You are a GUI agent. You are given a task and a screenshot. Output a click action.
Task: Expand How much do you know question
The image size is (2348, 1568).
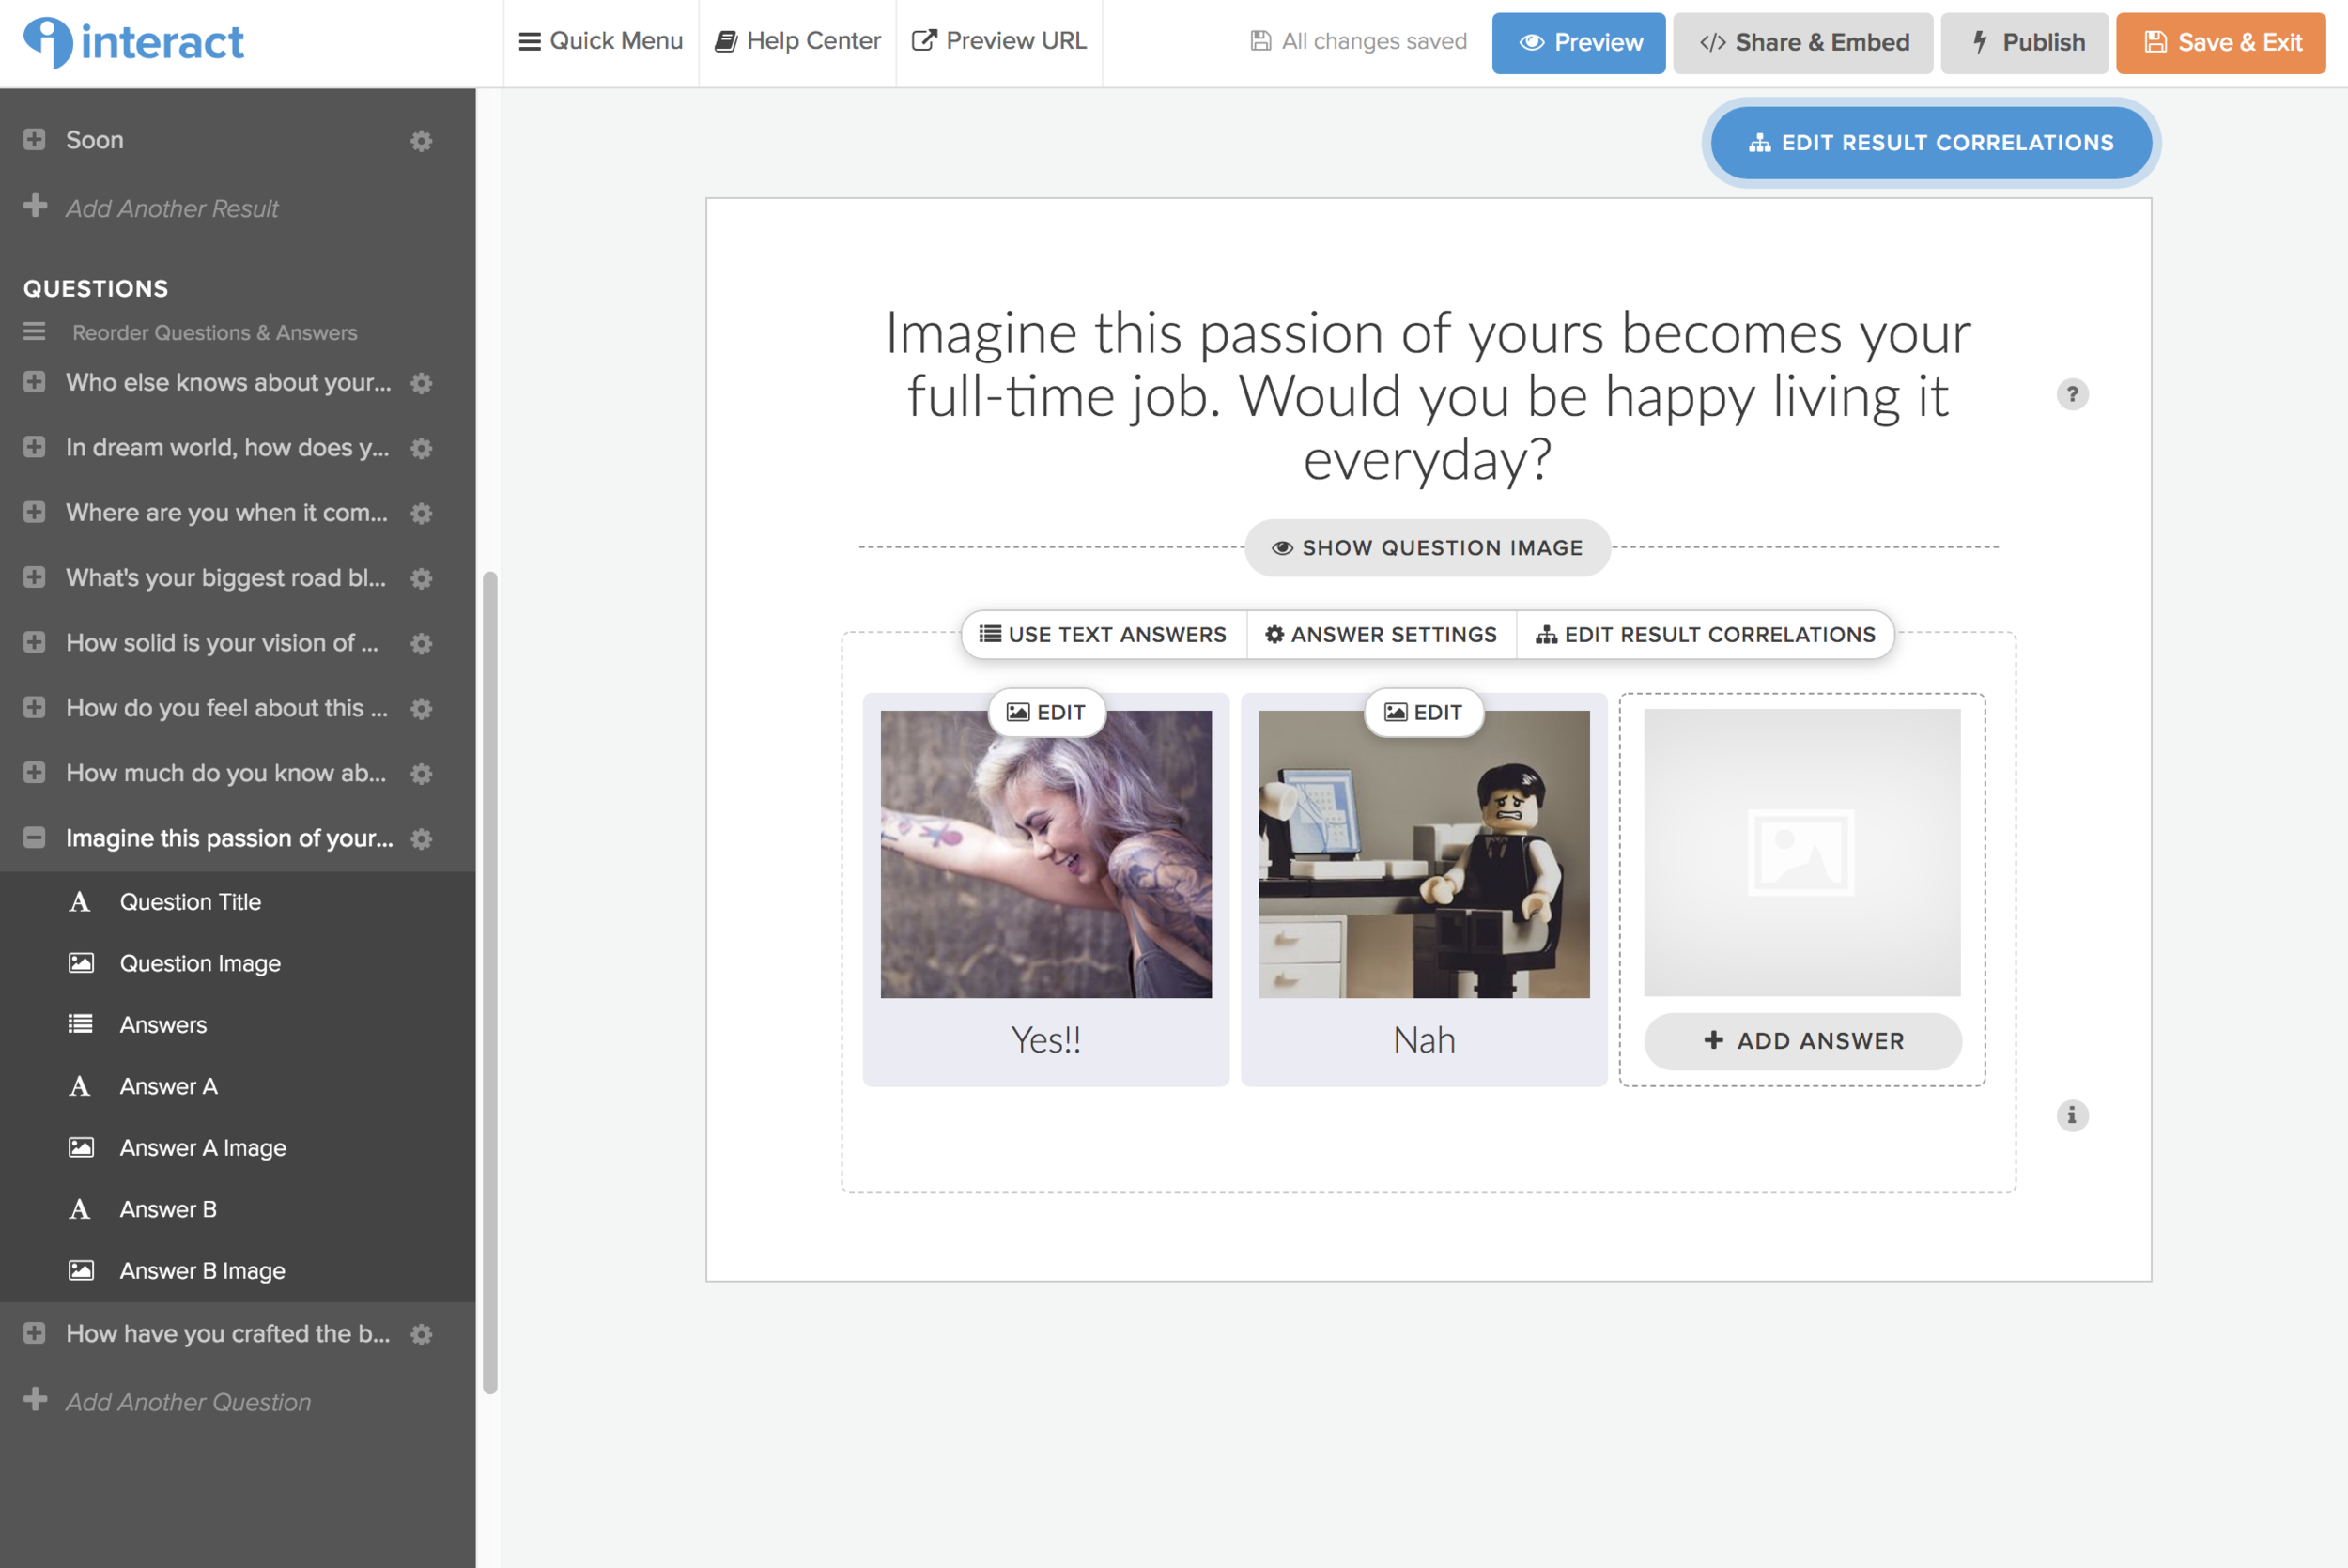coord(34,772)
